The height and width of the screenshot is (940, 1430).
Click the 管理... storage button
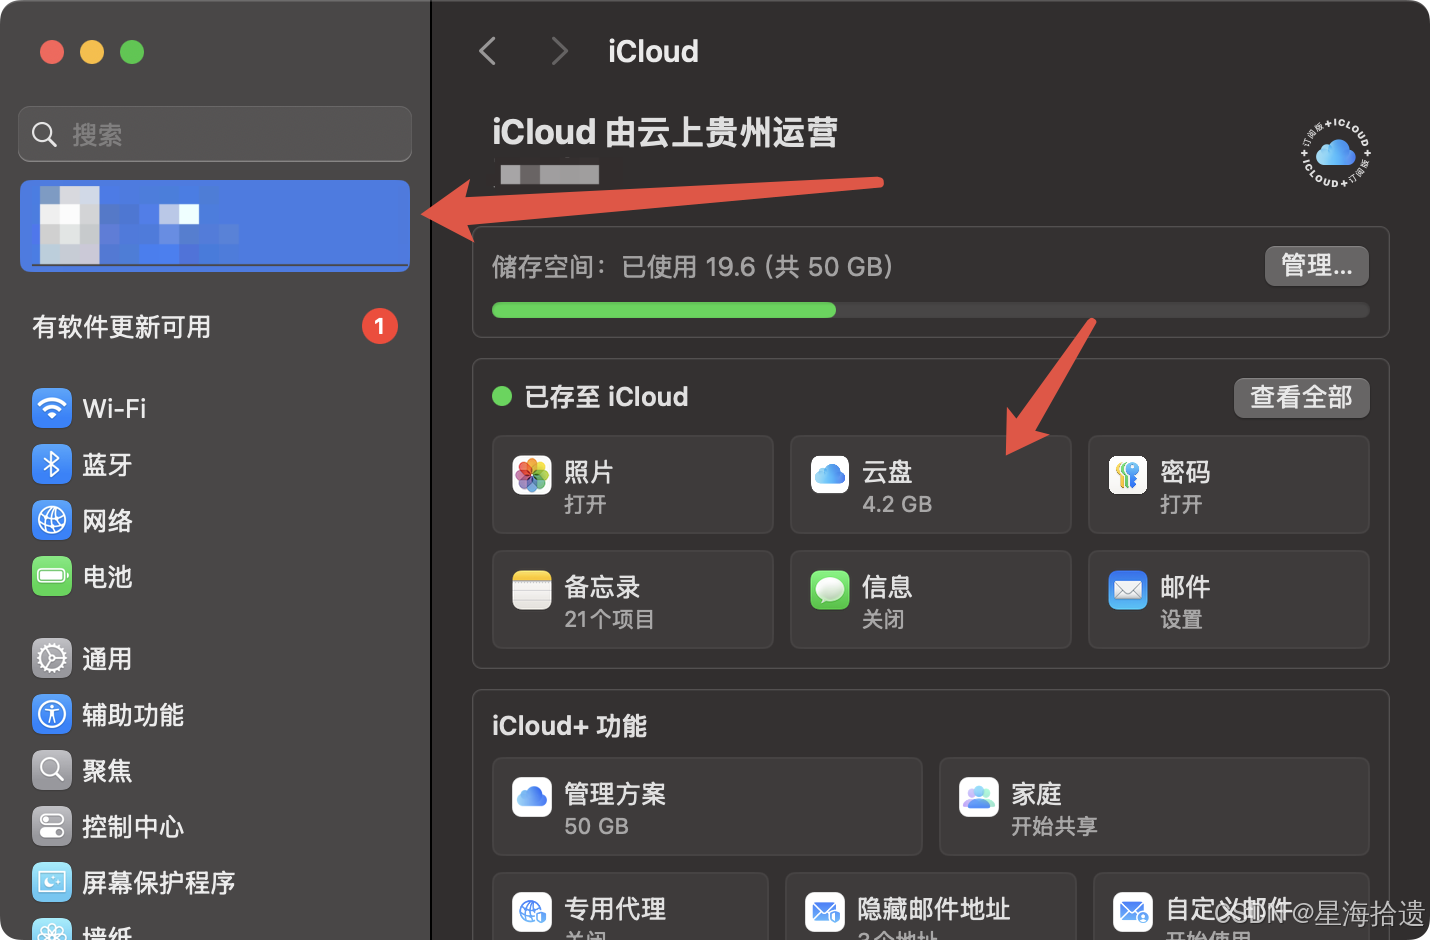click(1316, 266)
